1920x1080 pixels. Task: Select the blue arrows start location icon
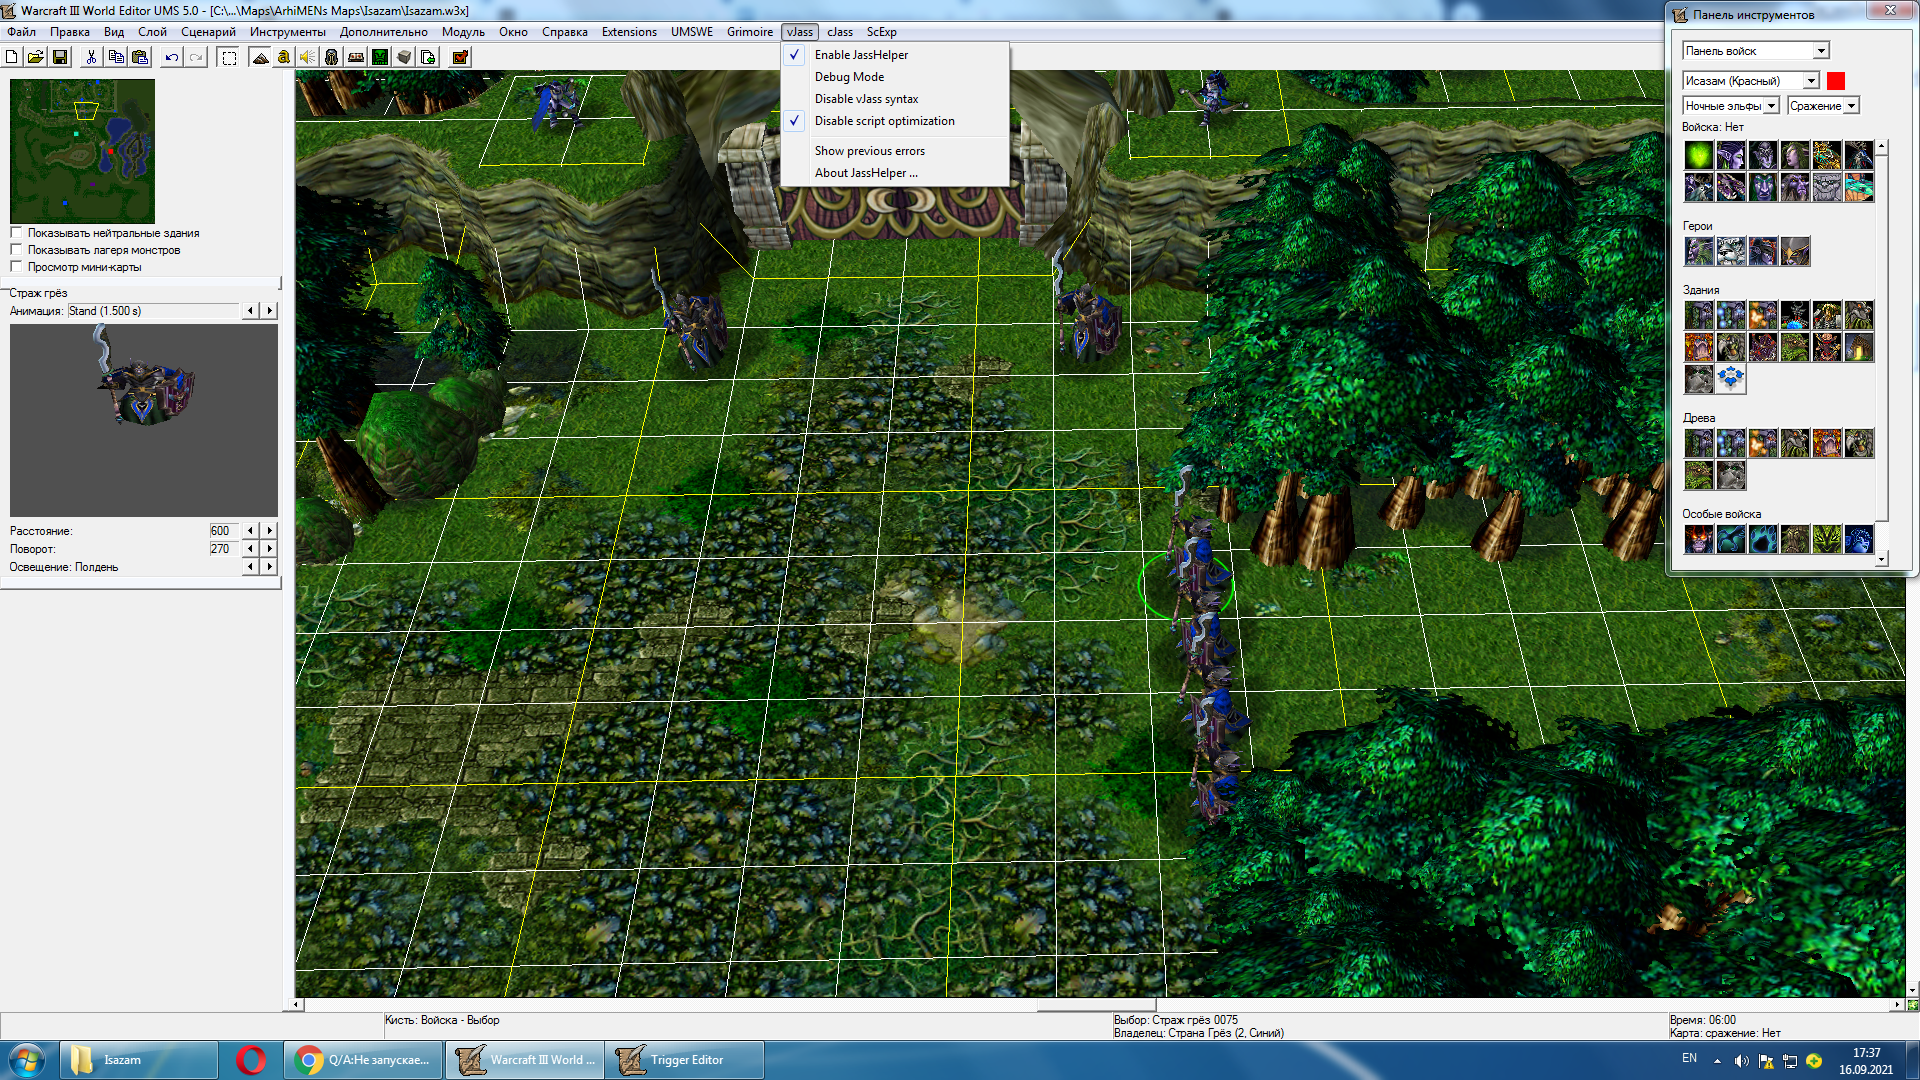[x=1731, y=379]
